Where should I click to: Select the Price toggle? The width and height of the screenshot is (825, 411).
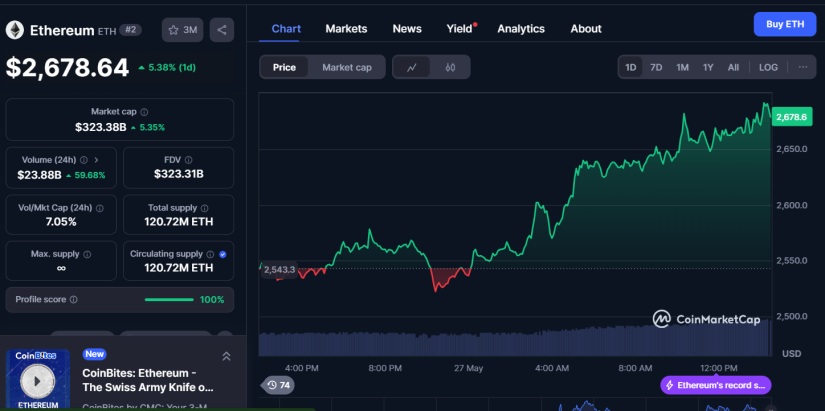tap(284, 67)
